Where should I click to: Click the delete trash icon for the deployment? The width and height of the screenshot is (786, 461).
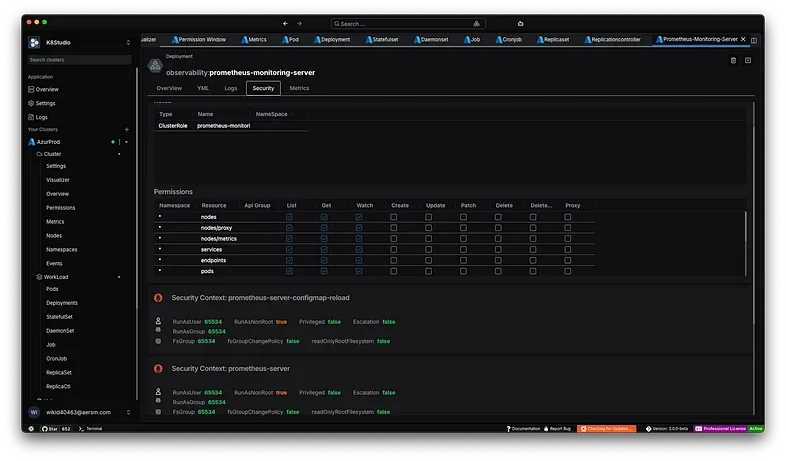[733, 60]
